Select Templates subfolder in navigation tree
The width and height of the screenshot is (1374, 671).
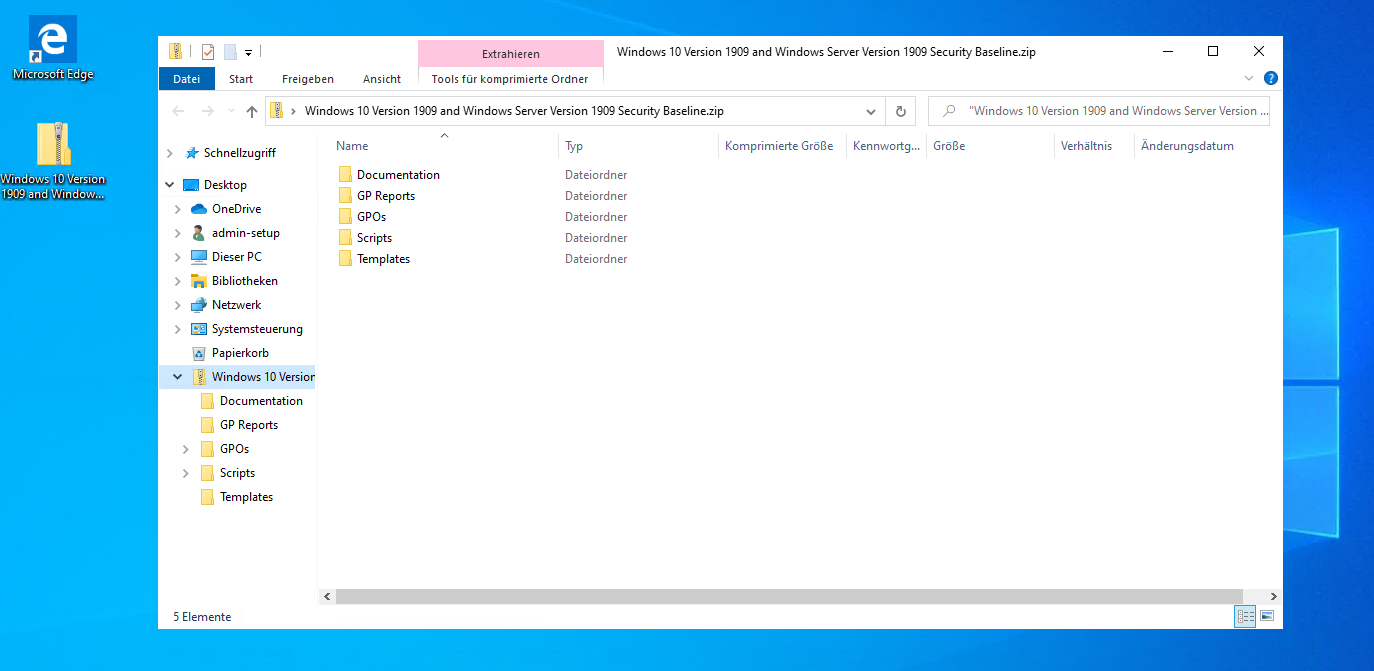(246, 497)
